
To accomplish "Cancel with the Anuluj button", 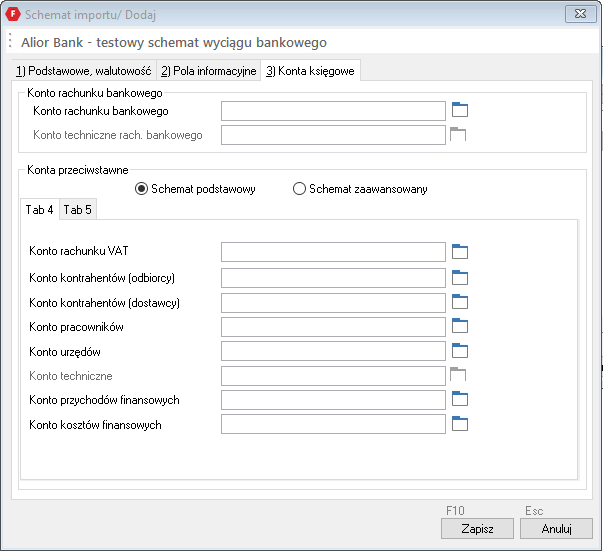I will tap(556, 529).
